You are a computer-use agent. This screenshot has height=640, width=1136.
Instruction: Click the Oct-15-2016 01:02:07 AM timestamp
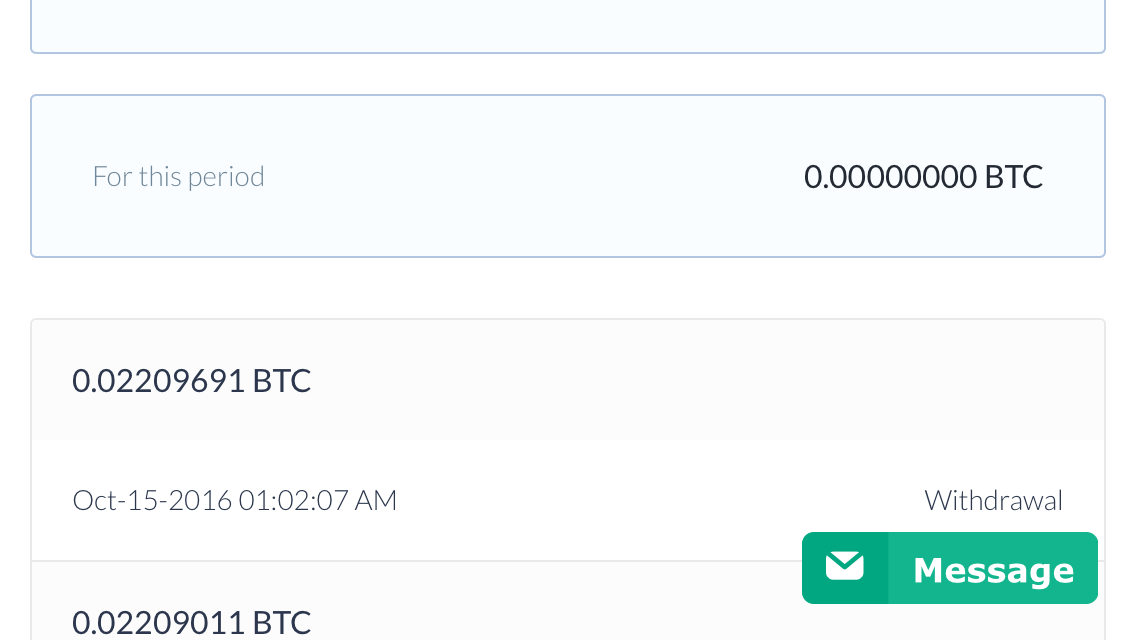pos(235,500)
